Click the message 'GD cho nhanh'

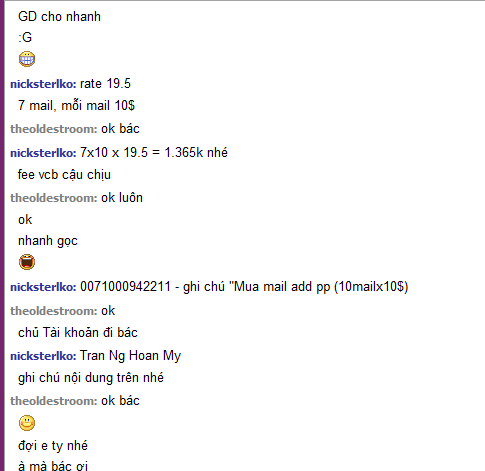click(59, 17)
